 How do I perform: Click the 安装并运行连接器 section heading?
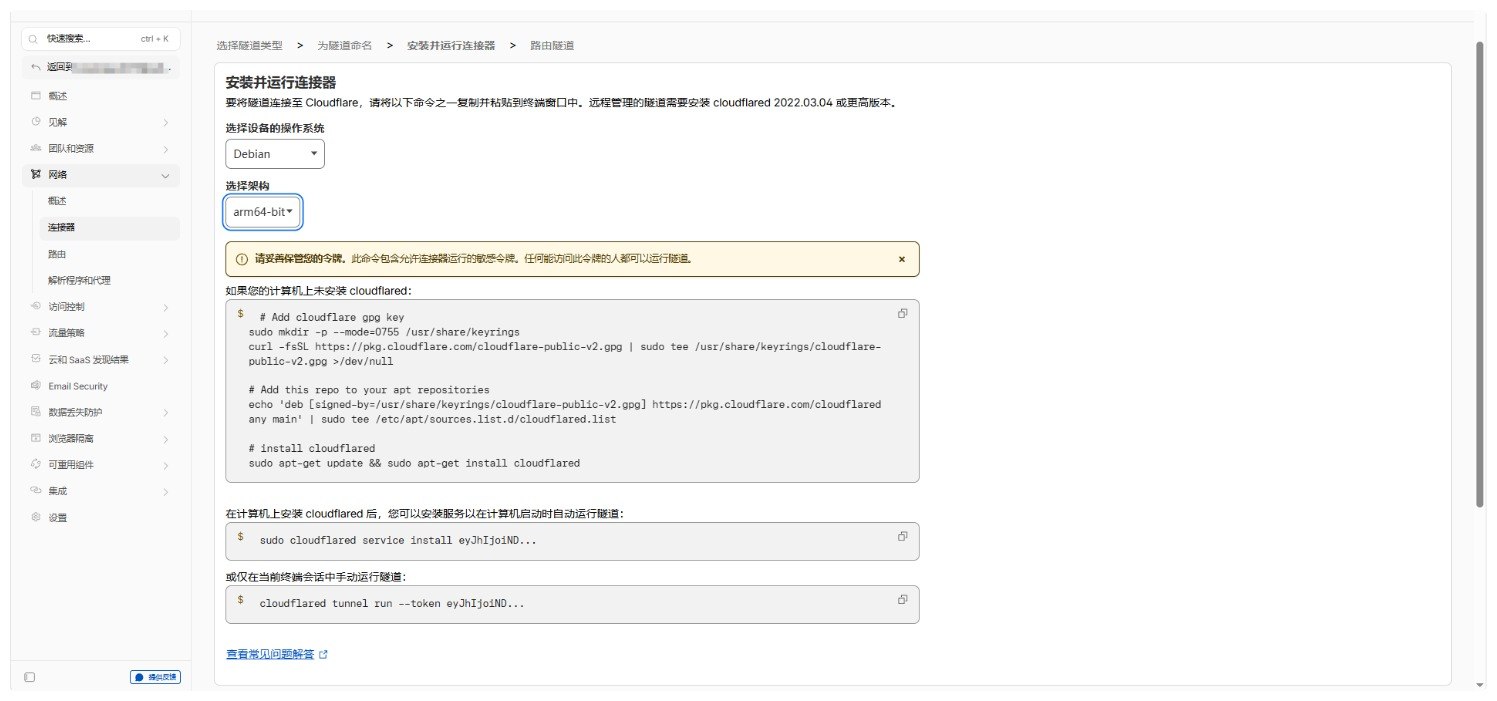[x=281, y=82]
